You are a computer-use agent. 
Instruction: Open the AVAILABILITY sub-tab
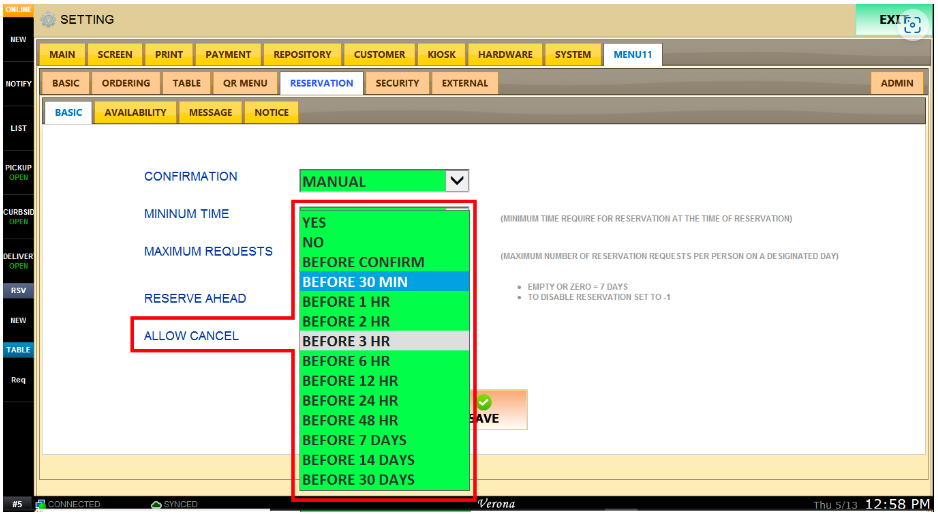coord(135,113)
